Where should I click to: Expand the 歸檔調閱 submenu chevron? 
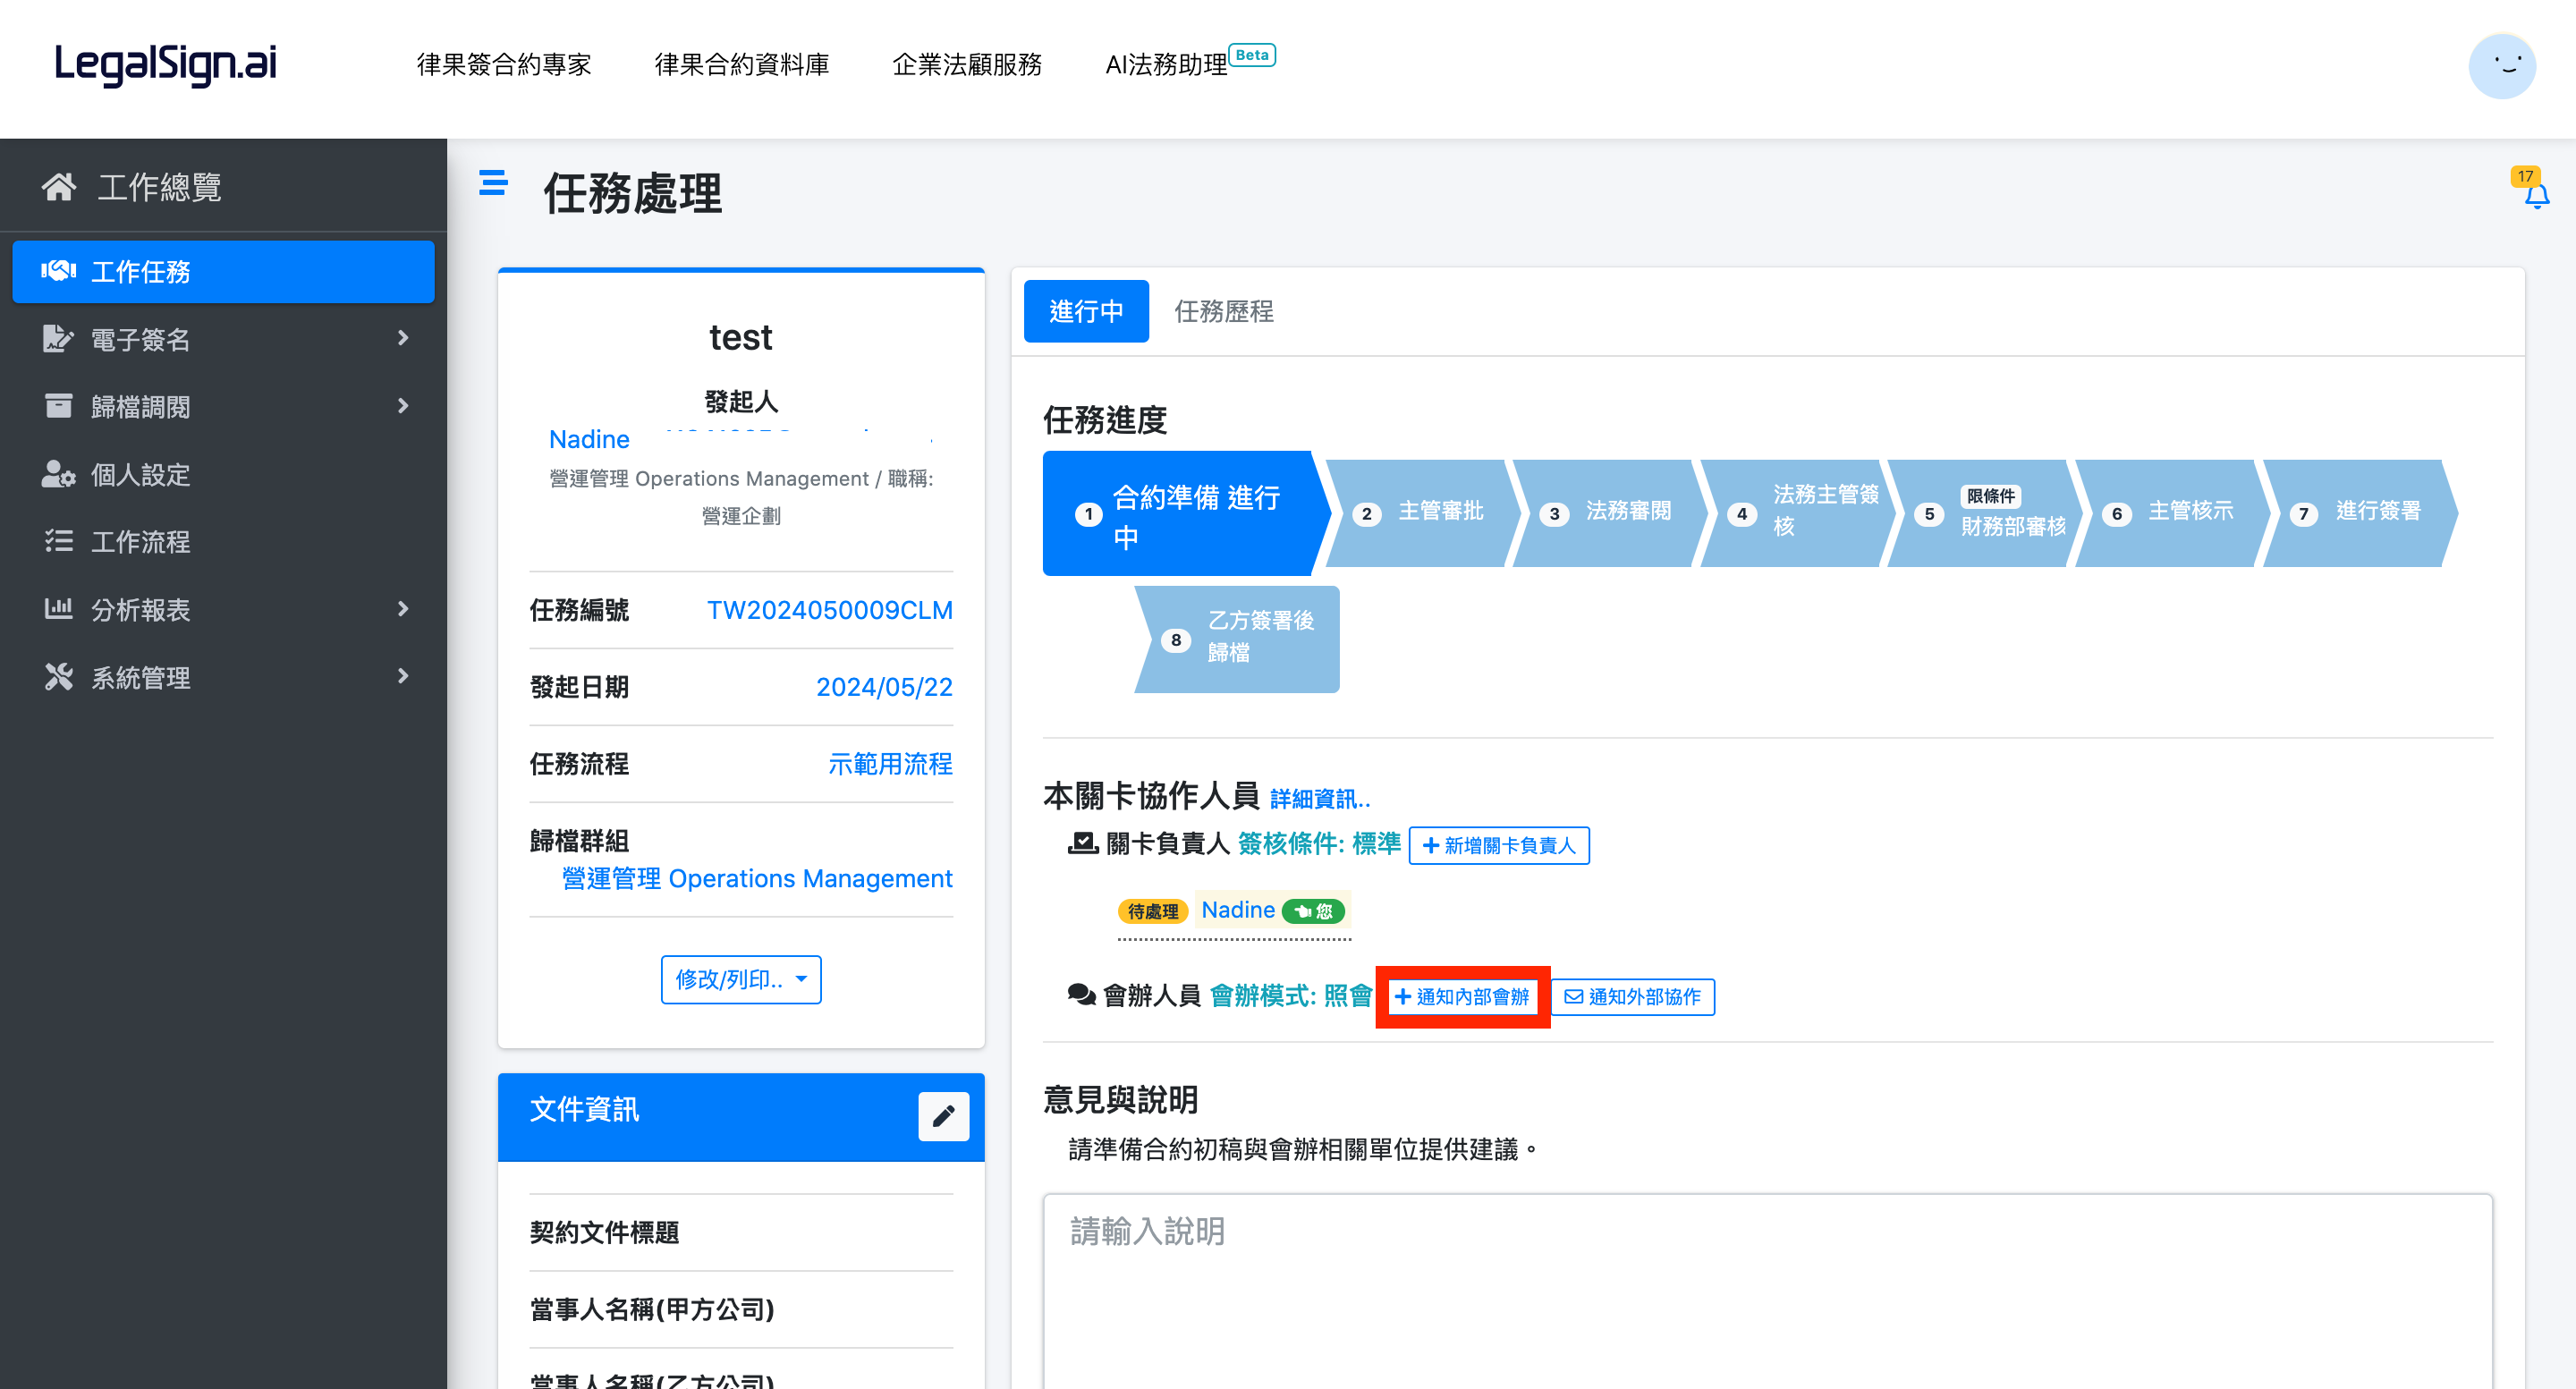pyautogui.click(x=403, y=406)
